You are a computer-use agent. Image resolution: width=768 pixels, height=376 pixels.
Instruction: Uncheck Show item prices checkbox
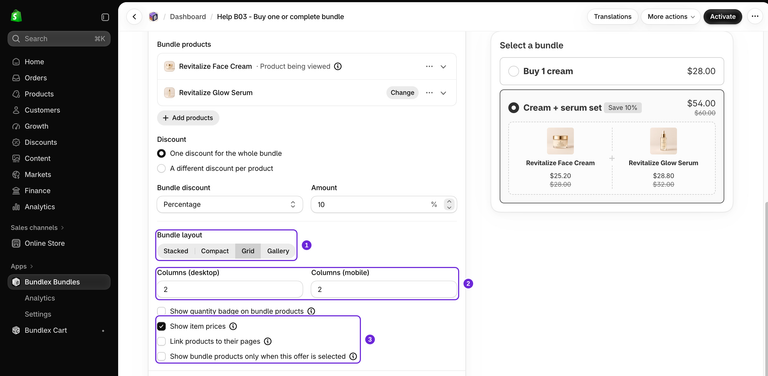point(161,326)
